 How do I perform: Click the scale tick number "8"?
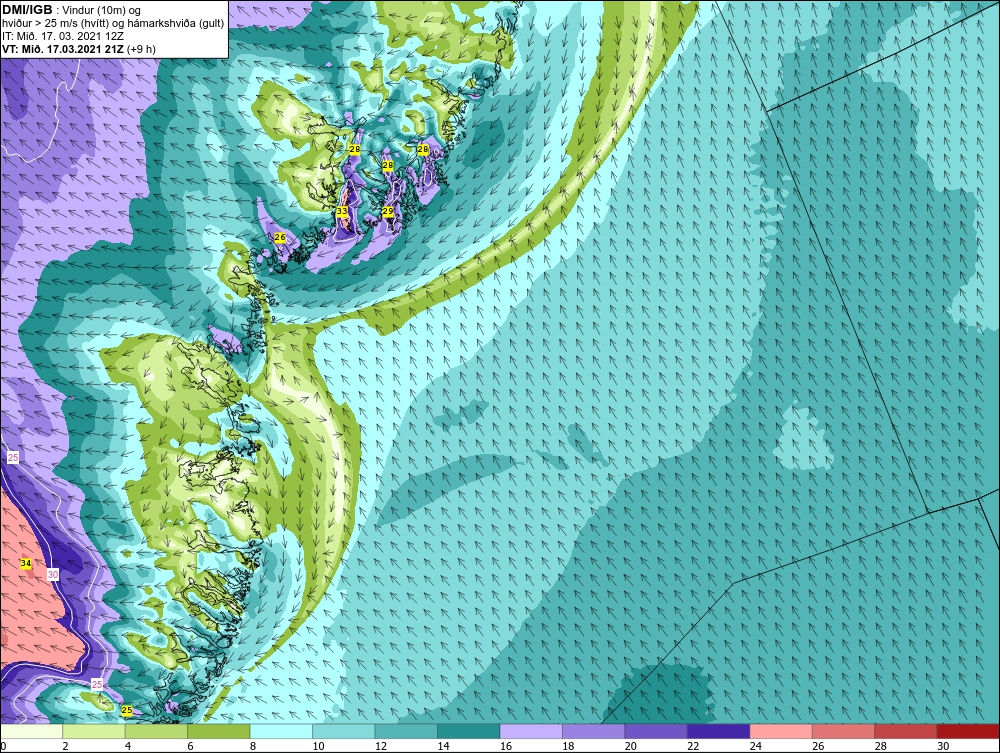(253, 746)
